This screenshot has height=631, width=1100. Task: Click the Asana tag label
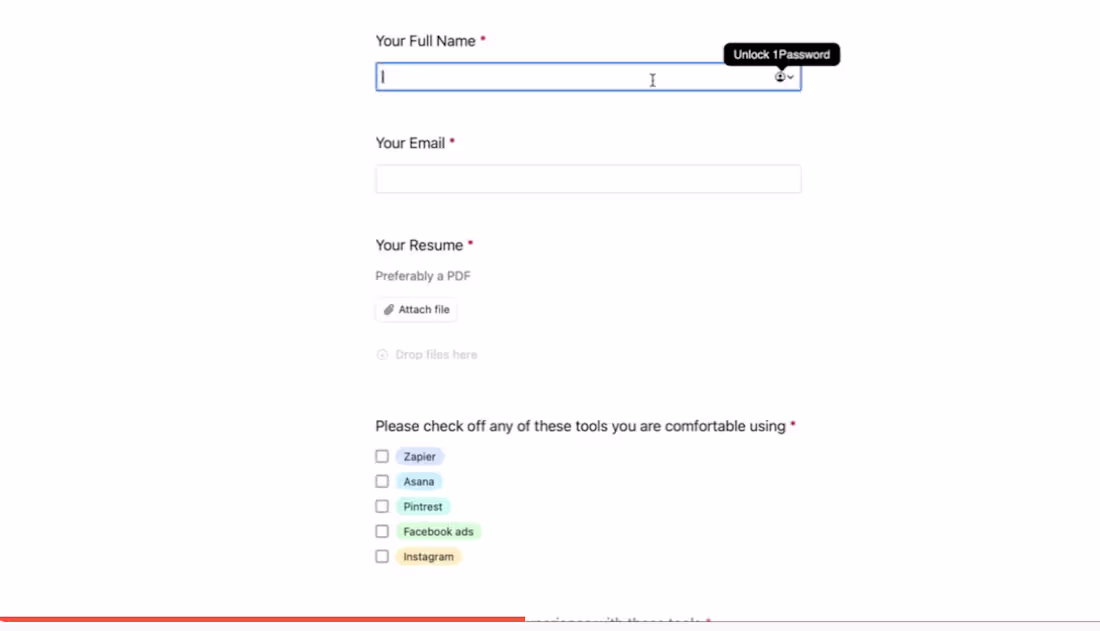coord(418,481)
